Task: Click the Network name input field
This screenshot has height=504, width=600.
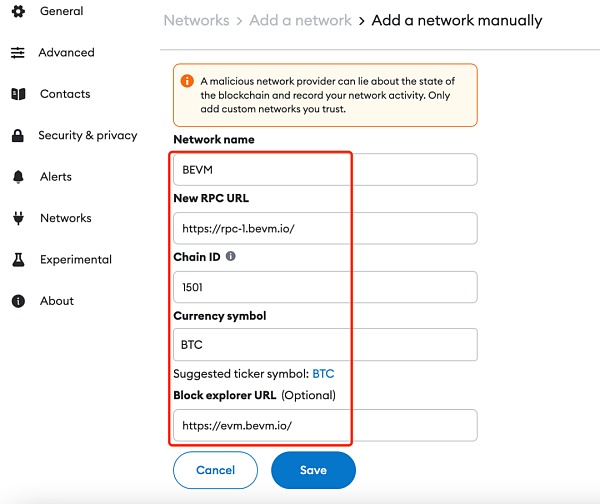Action: tap(324, 170)
